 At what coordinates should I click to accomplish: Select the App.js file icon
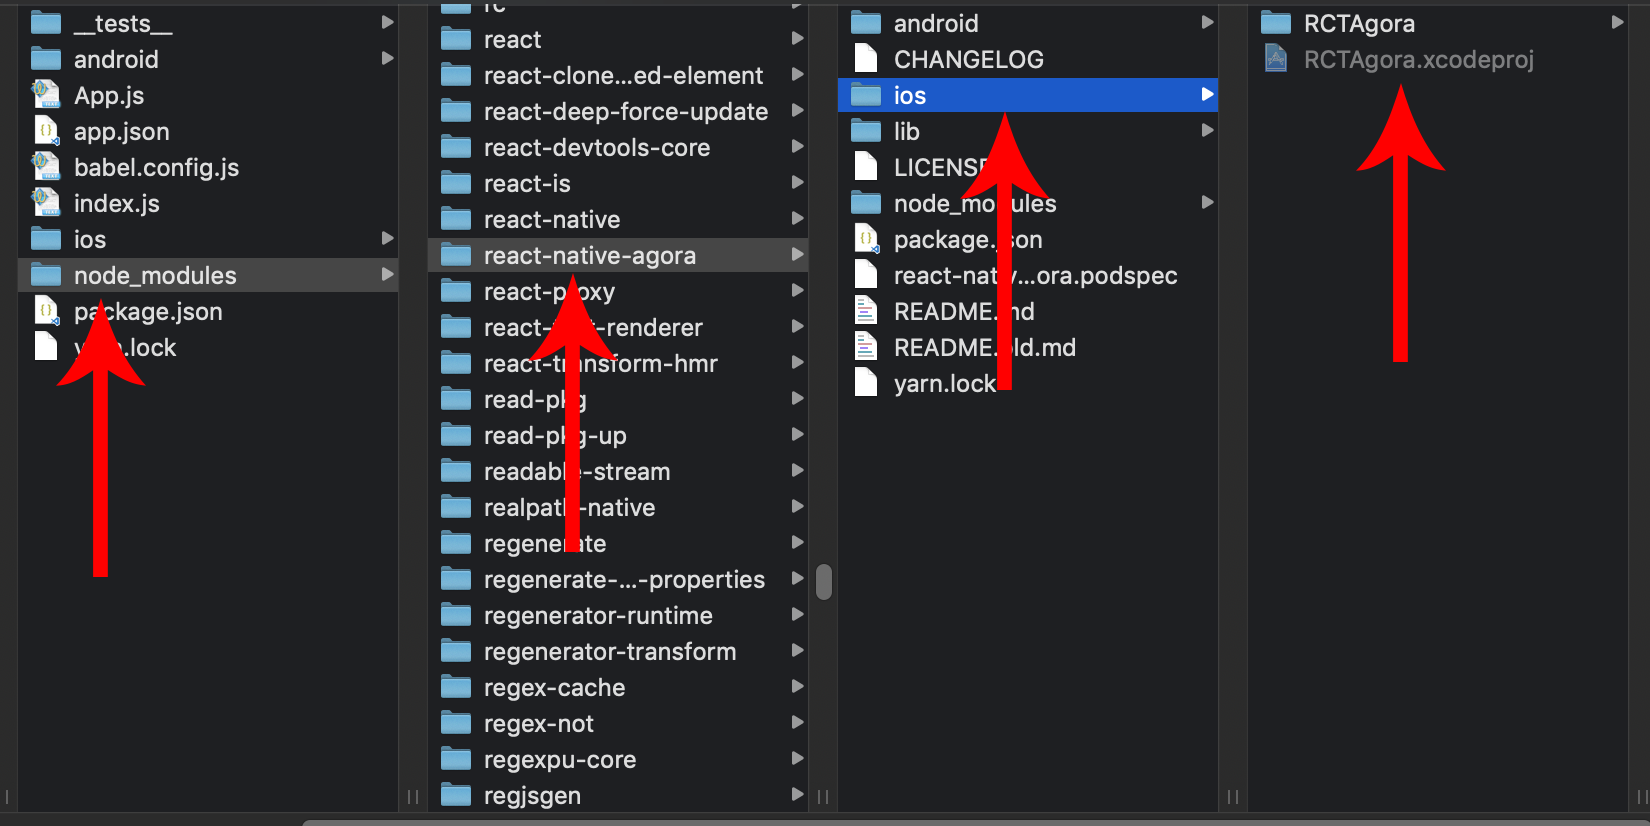46,95
